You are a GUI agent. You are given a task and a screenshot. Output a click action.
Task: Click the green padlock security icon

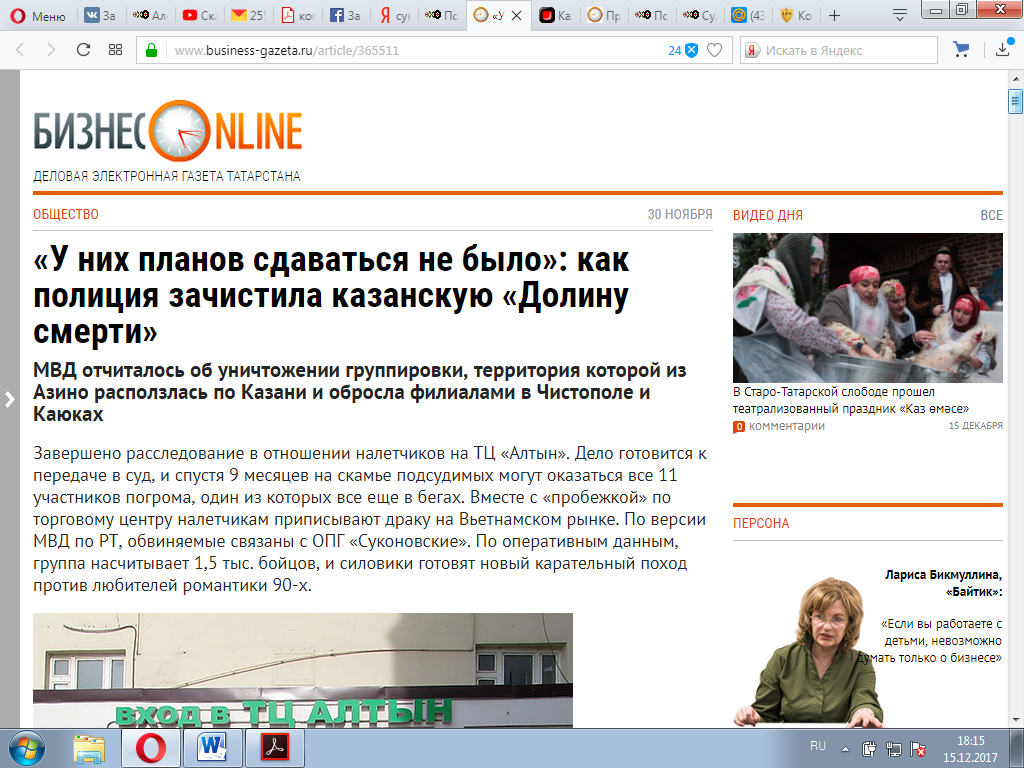click(151, 50)
